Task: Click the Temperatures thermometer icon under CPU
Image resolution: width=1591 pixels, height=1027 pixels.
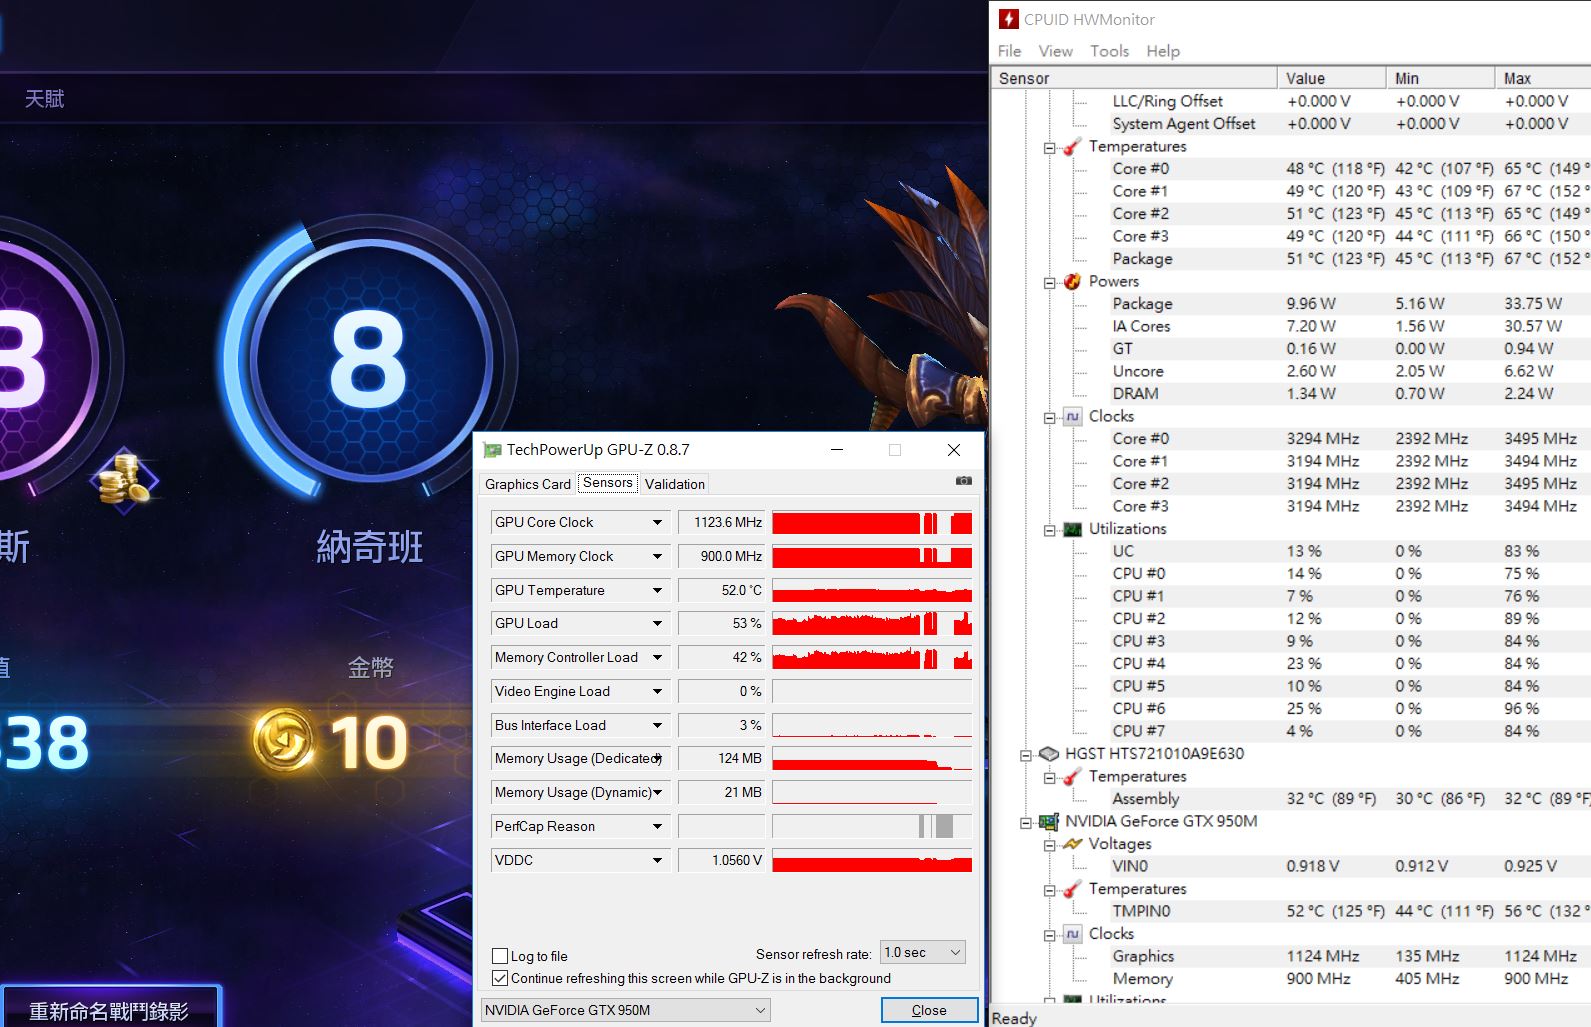Action: [x=1072, y=147]
